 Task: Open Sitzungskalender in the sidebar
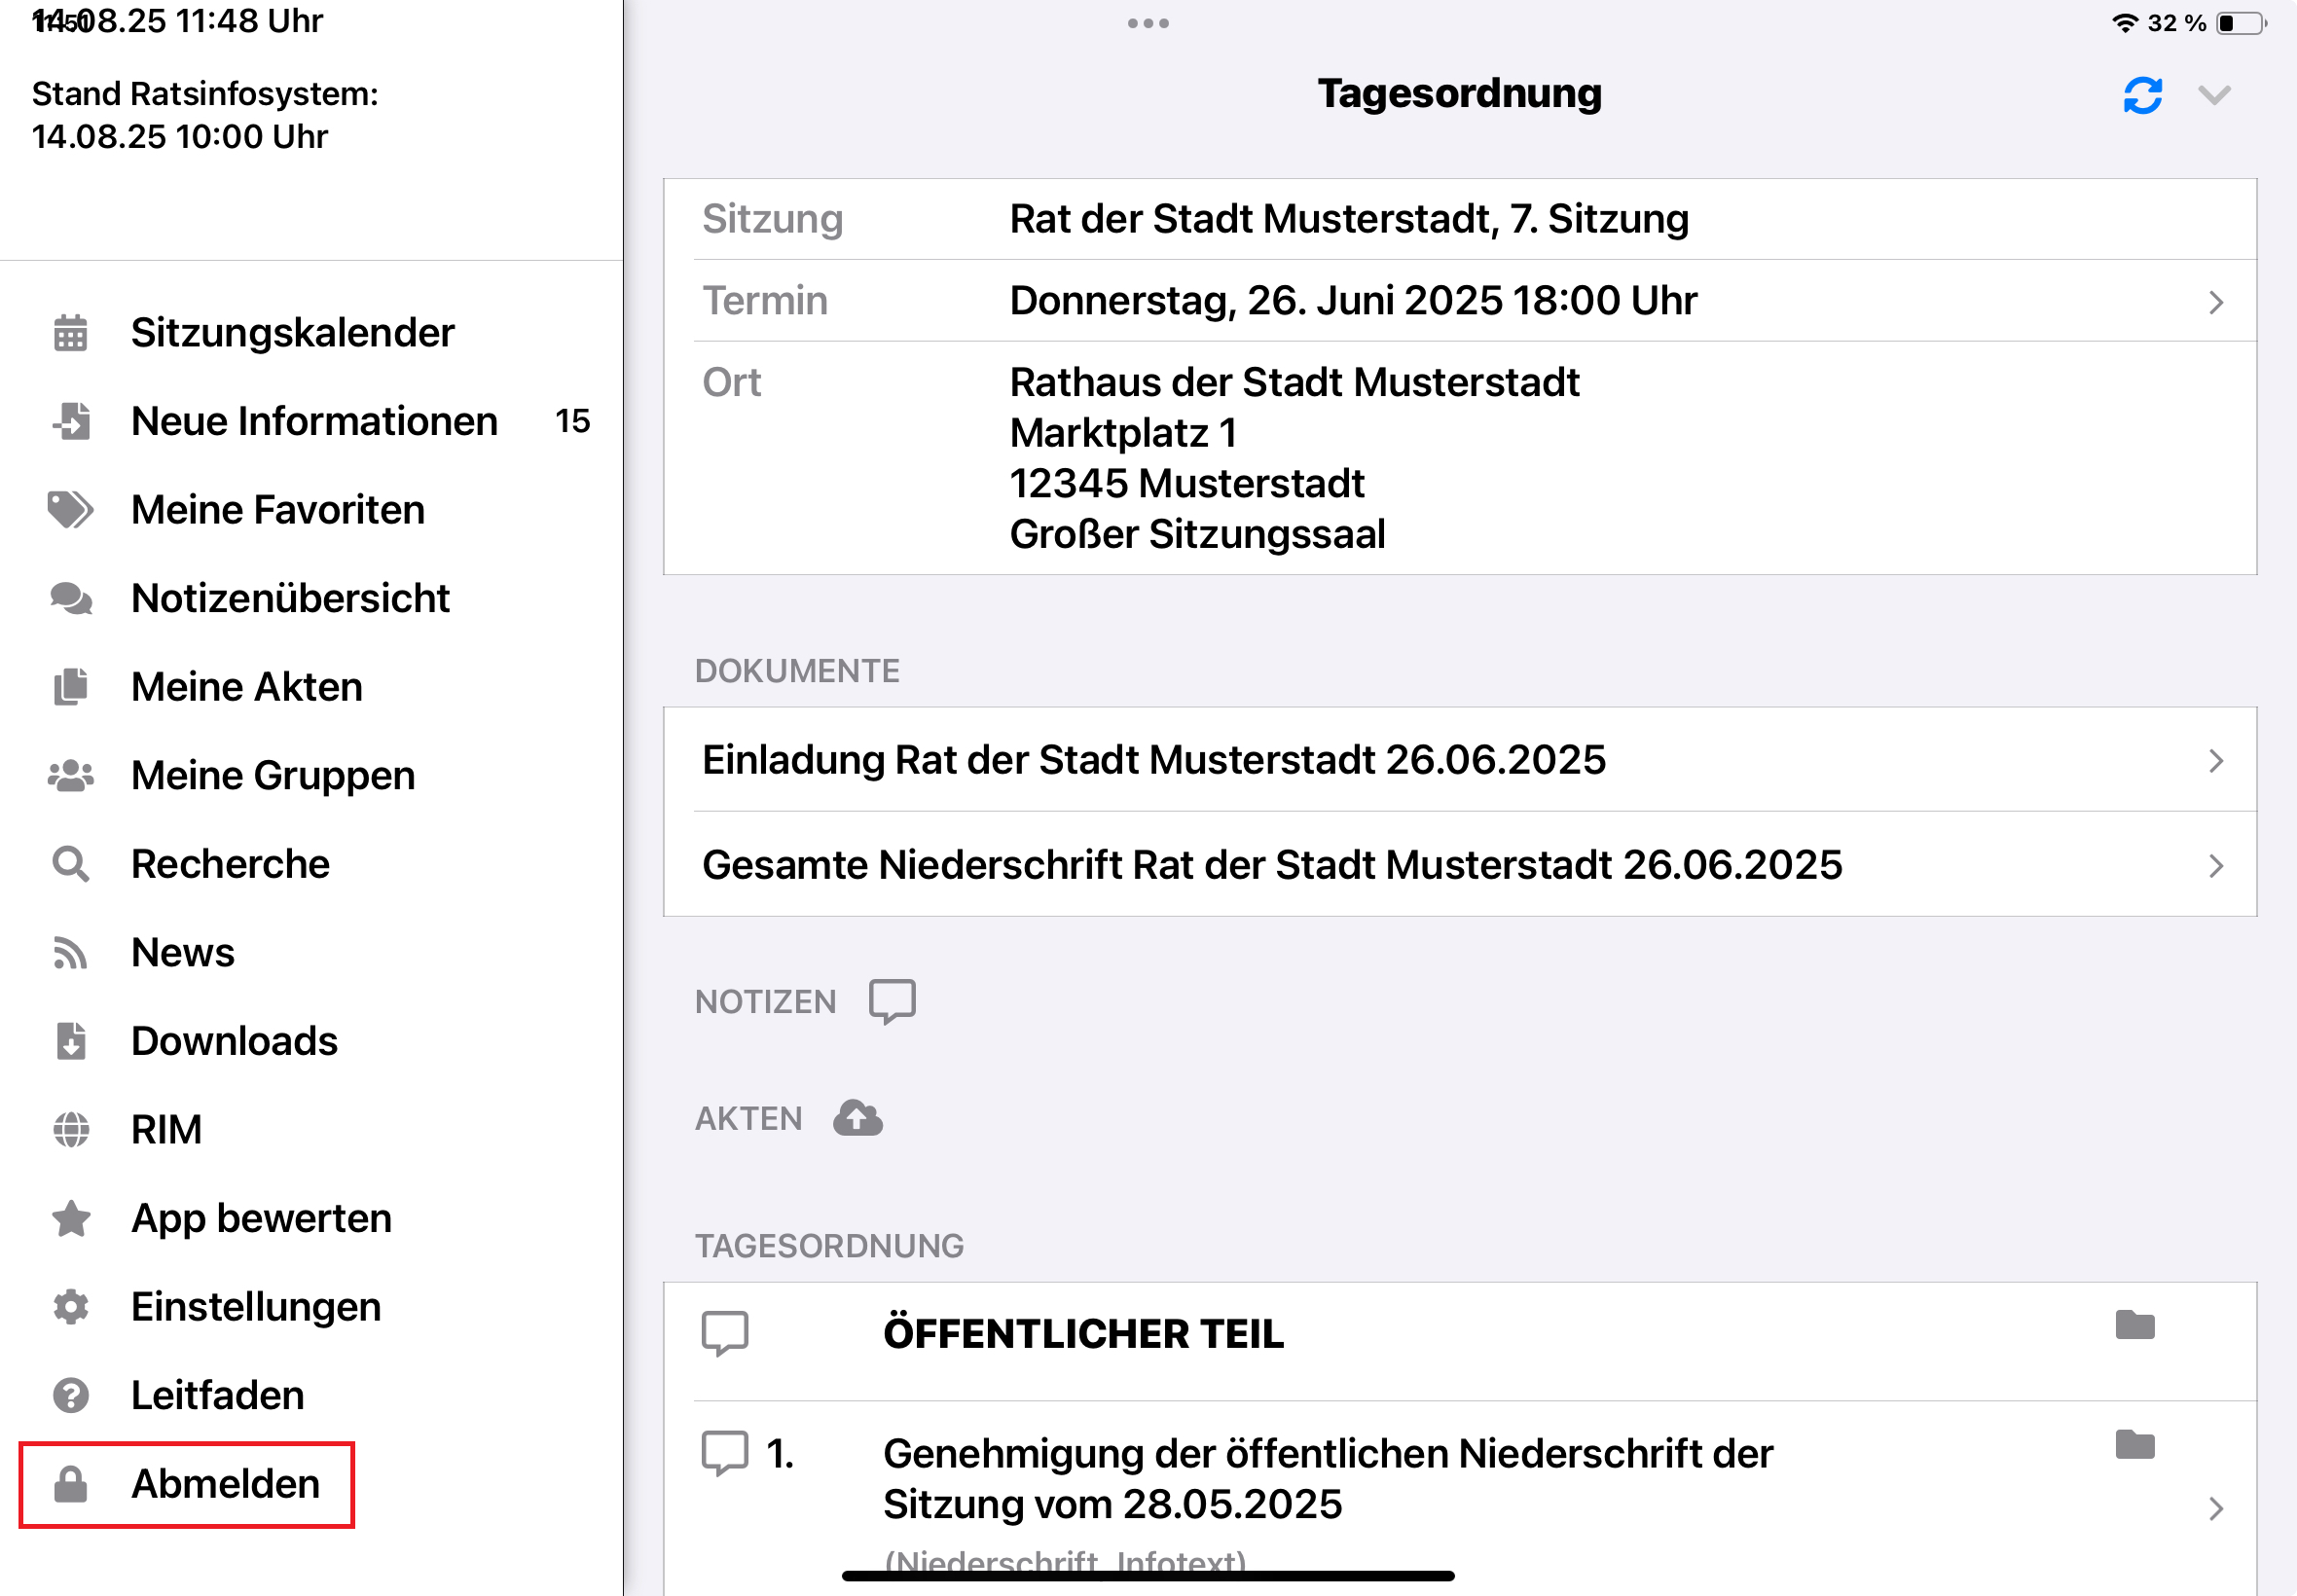point(292,333)
